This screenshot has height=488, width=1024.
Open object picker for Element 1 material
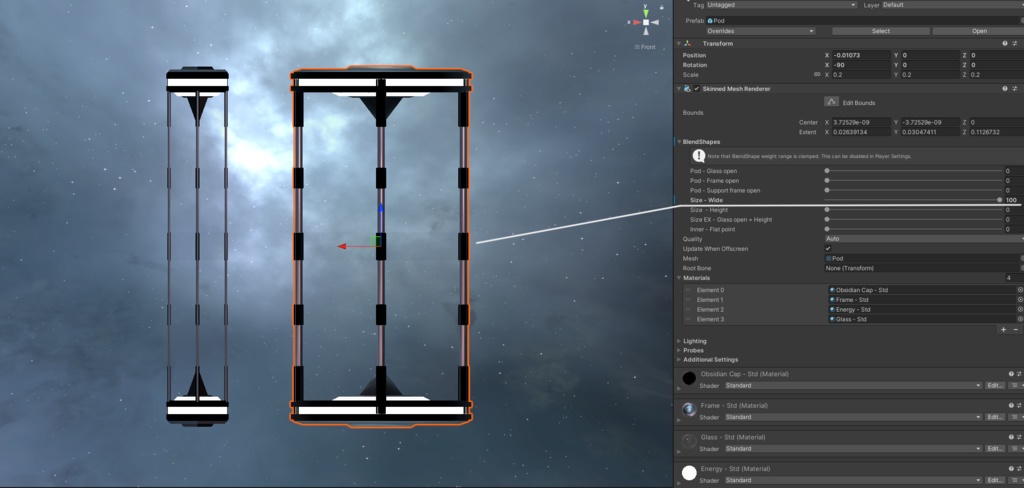pyautogui.click(x=1020, y=299)
